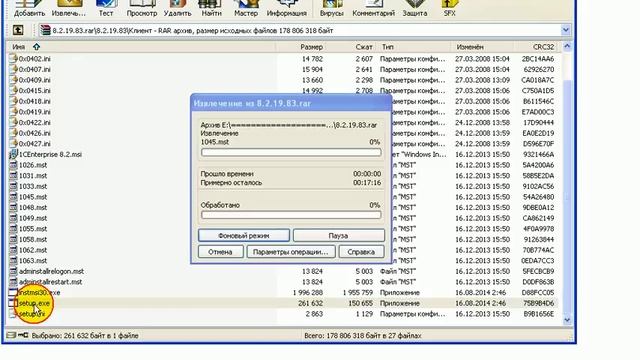Viewport: 640px width, 360px height.
Task: Click the Обработано total progress bar
Action: (x=291, y=215)
